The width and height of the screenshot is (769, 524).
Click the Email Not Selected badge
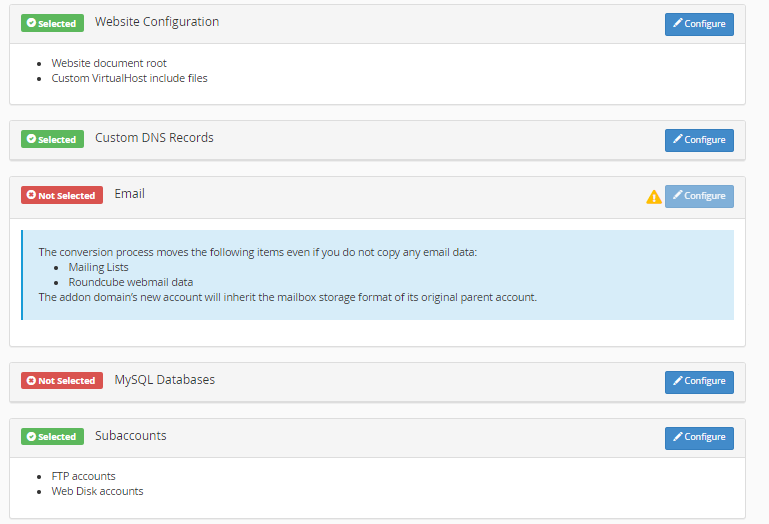pyautogui.click(x=62, y=196)
